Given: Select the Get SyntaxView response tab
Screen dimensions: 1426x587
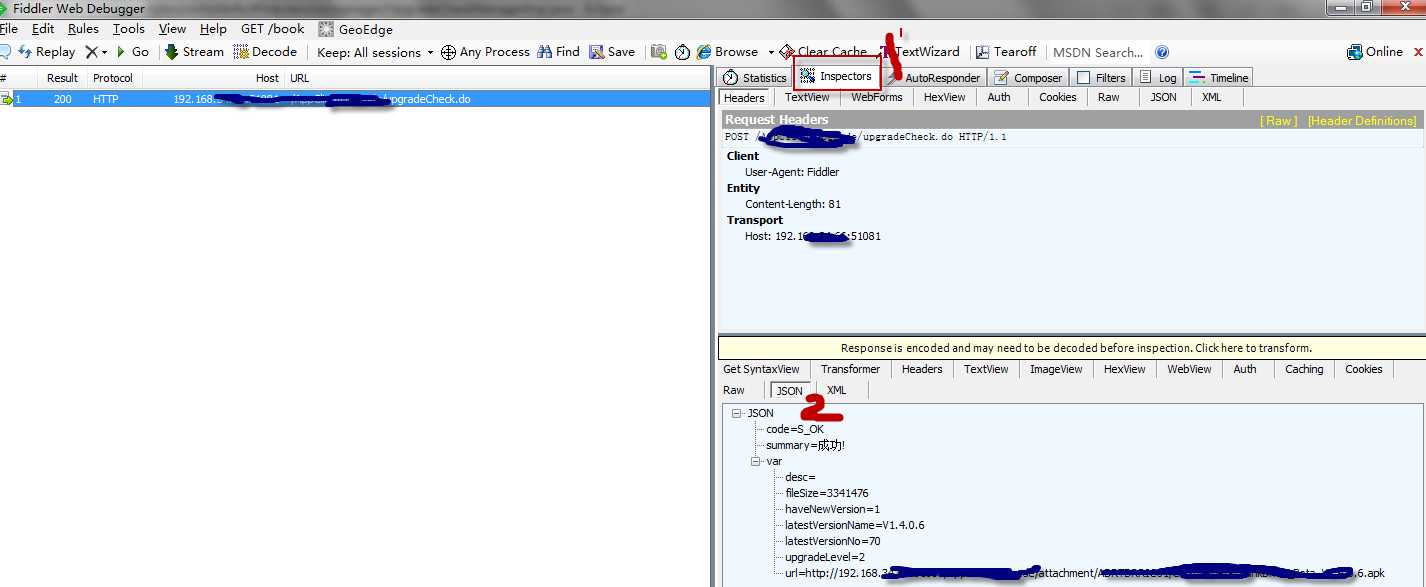Looking at the screenshot, I should coord(762,369).
